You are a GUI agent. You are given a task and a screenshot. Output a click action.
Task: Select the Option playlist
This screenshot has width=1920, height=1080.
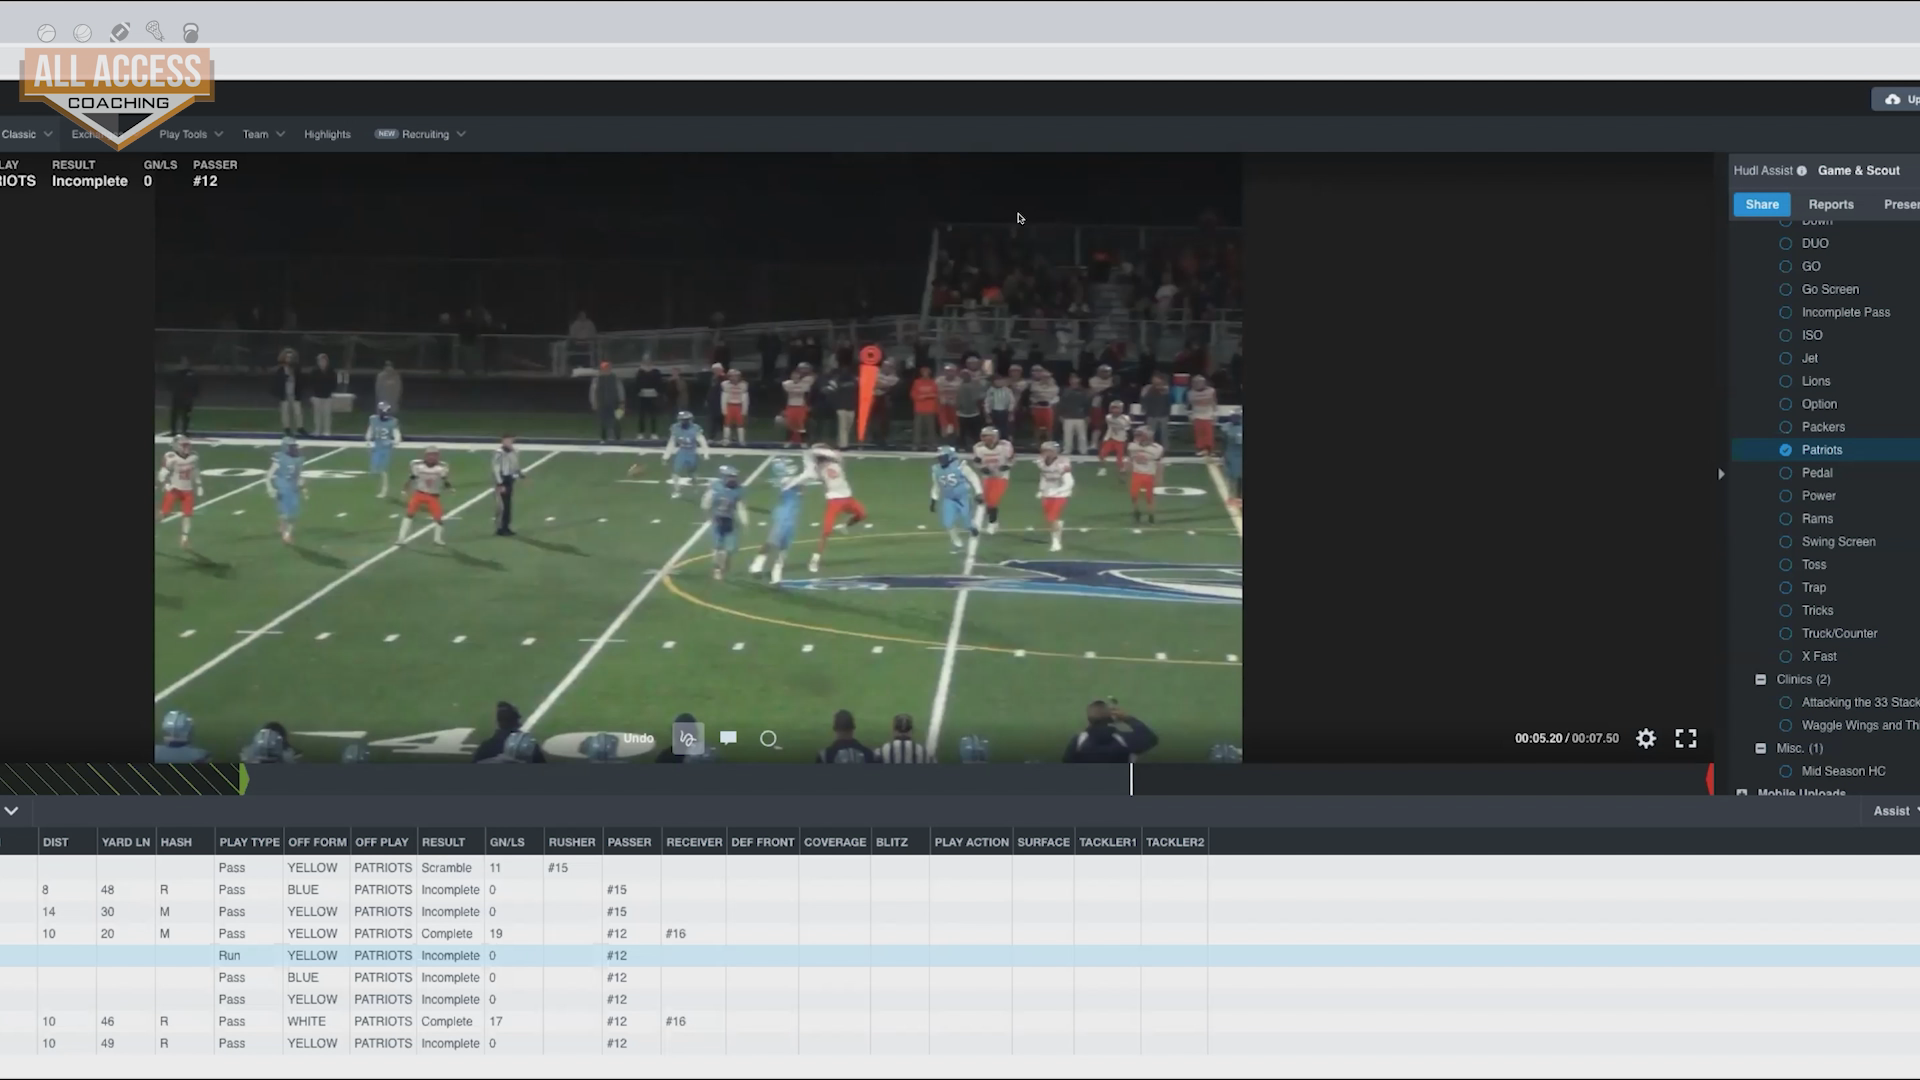click(1785, 405)
